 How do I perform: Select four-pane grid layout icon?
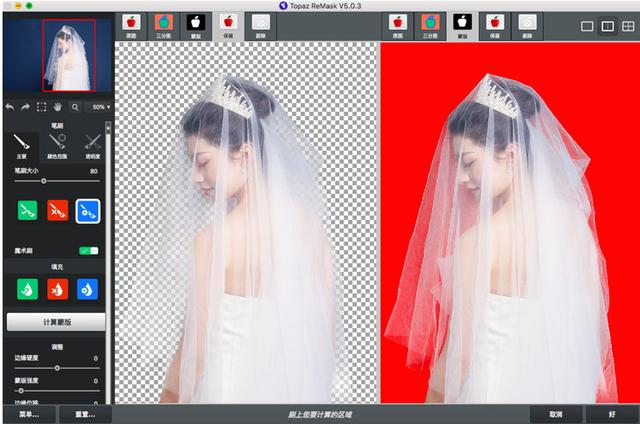[628, 27]
